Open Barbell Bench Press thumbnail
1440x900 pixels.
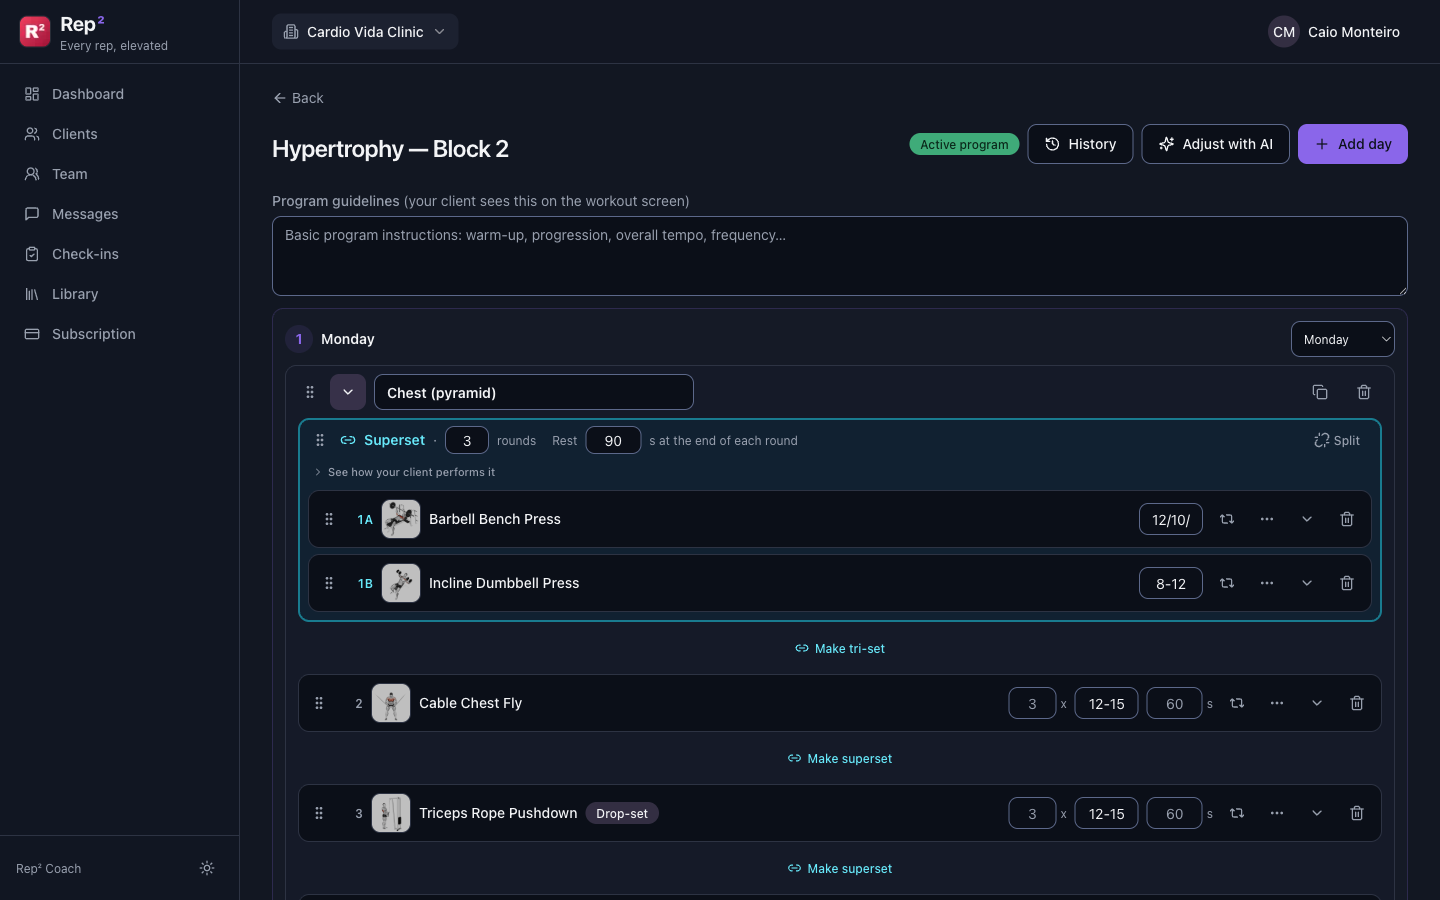tap(401, 519)
